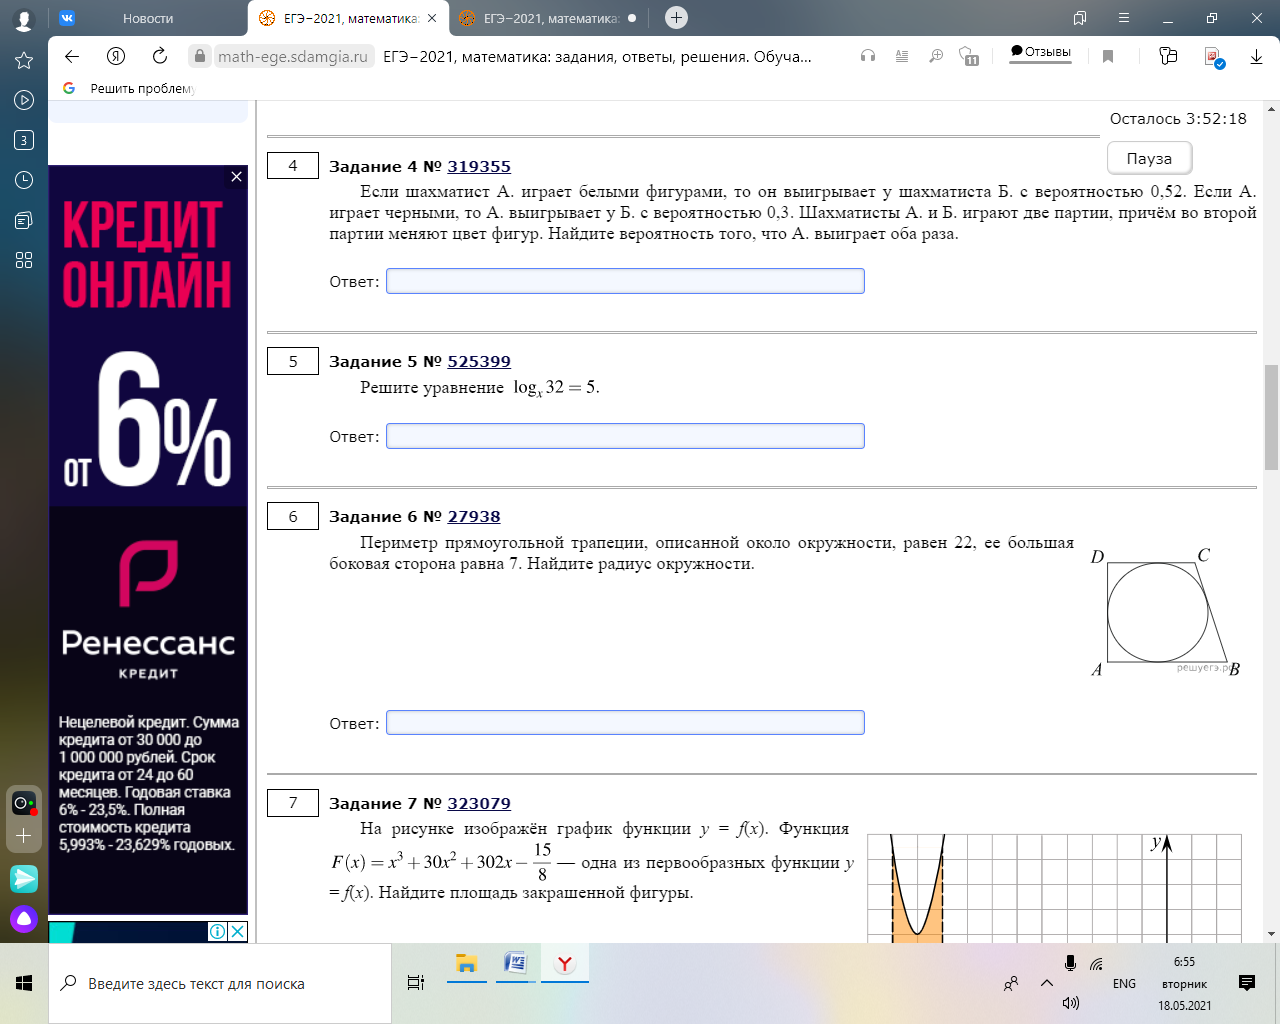
Task: Open task link 319355
Action: click(479, 167)
